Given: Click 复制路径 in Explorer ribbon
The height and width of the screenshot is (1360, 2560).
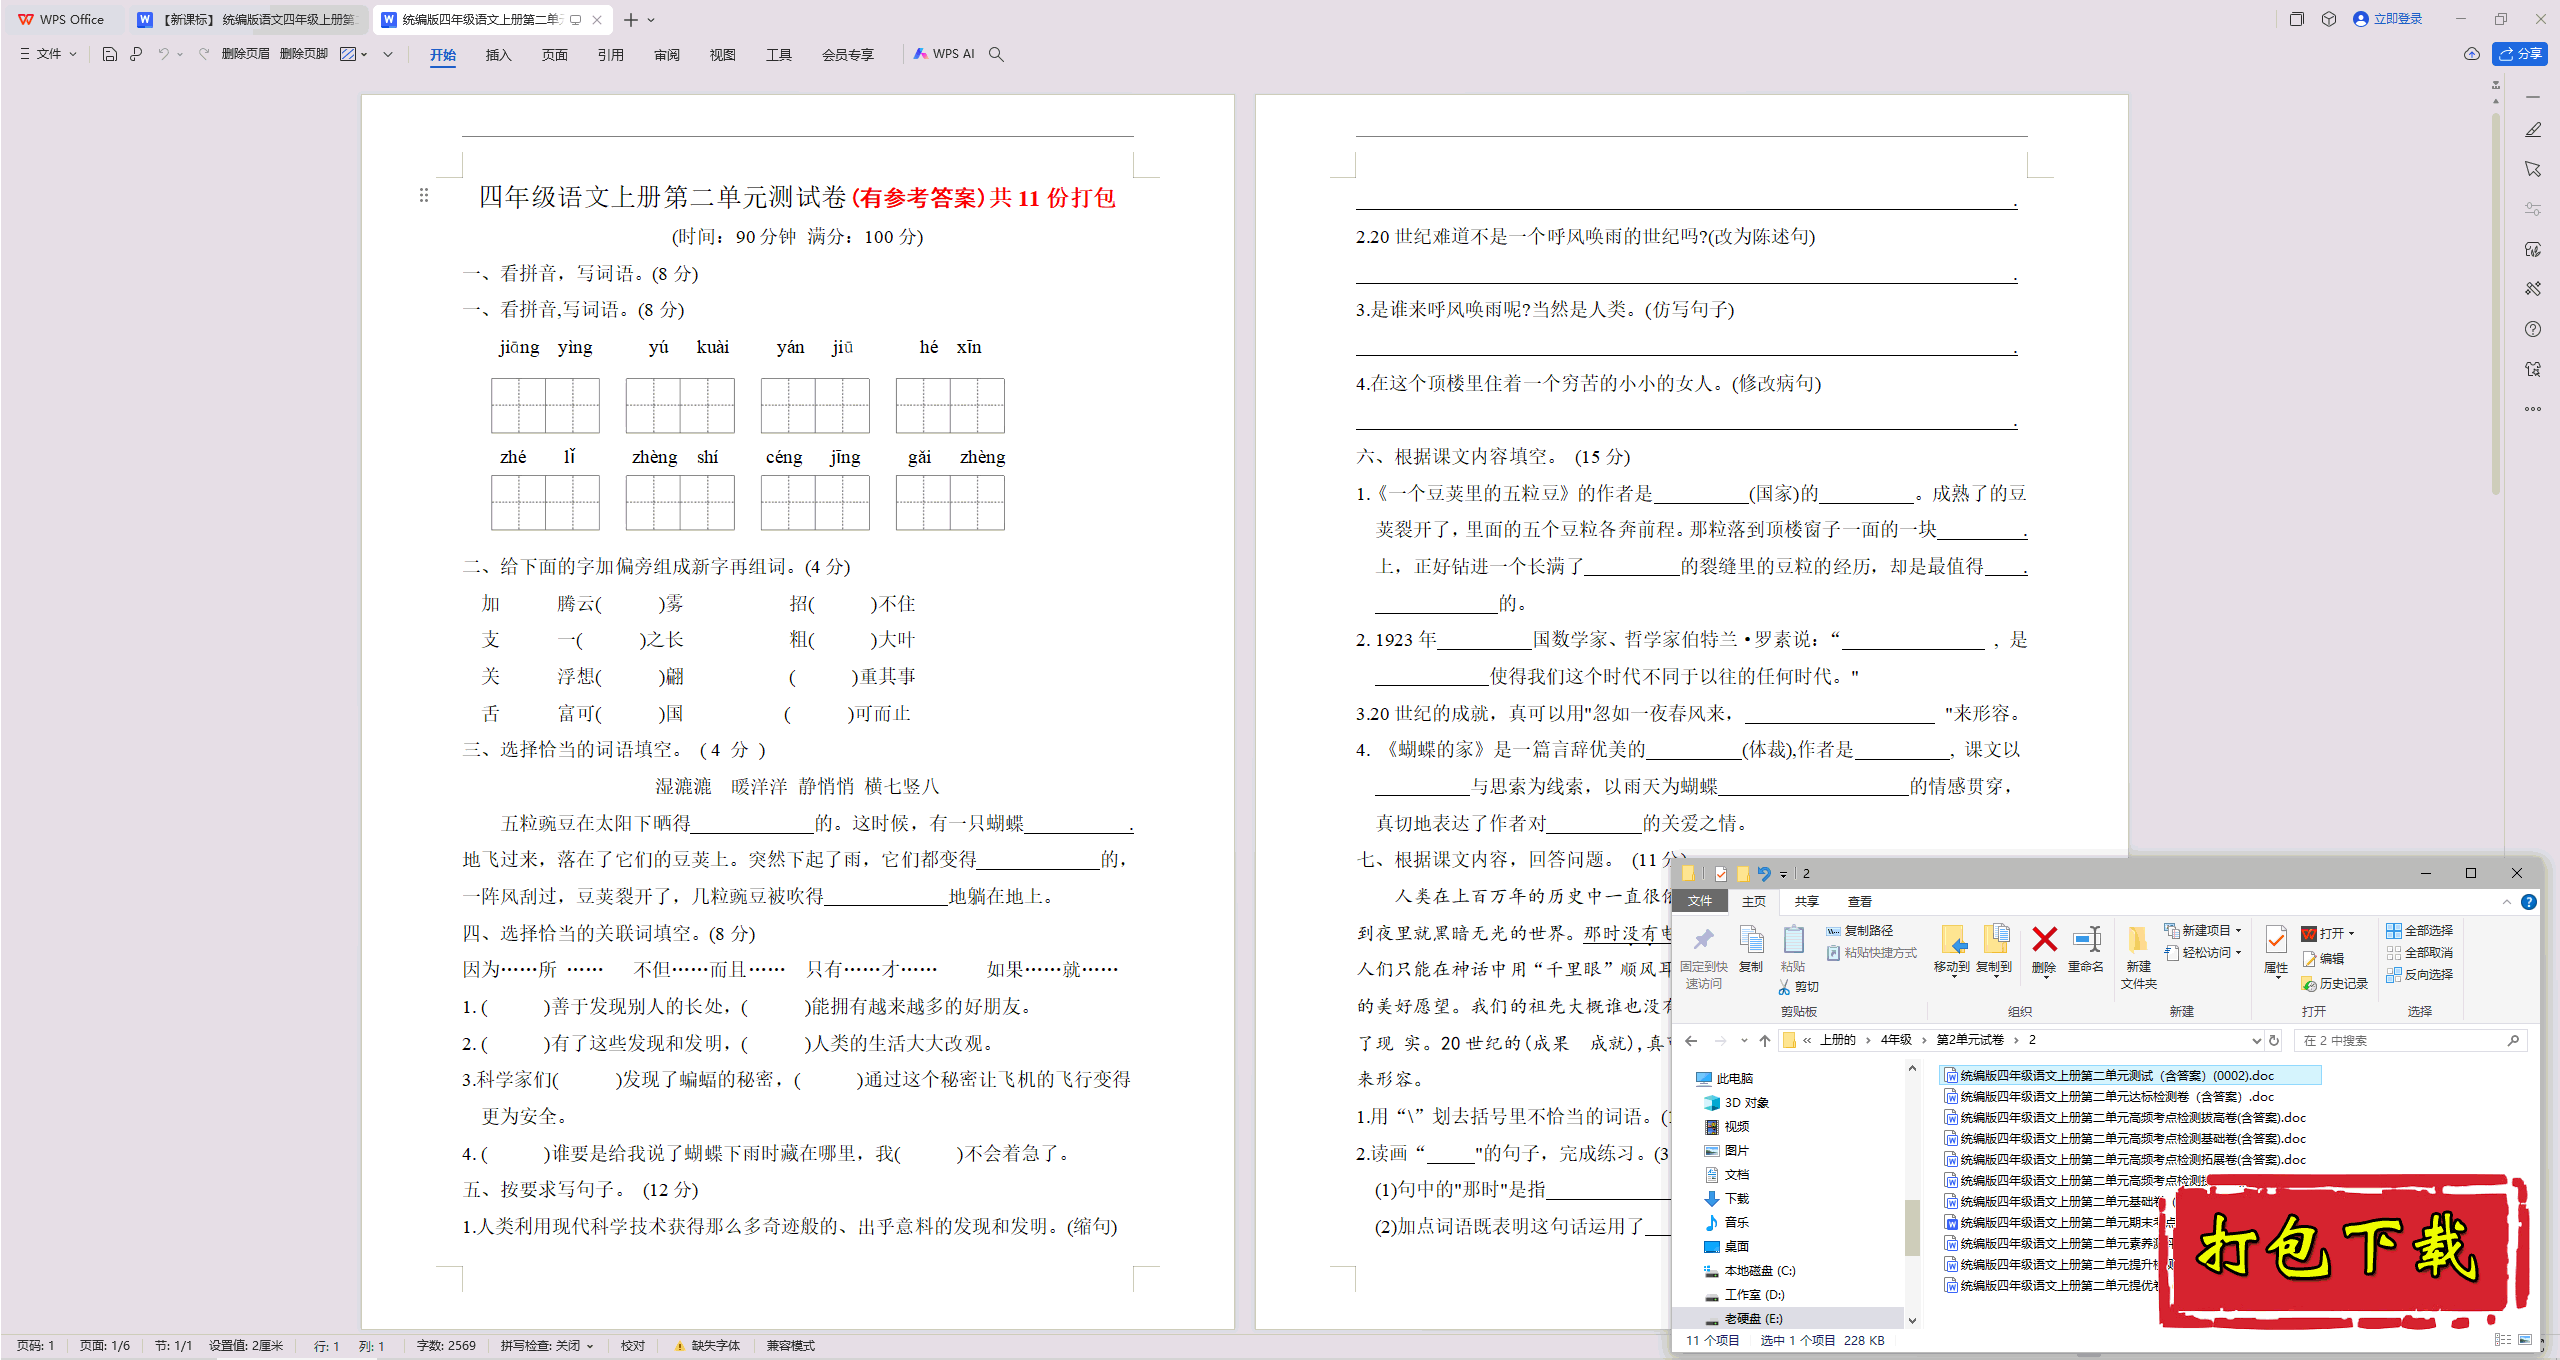Looking at the screenshot, I should 1861,931.
